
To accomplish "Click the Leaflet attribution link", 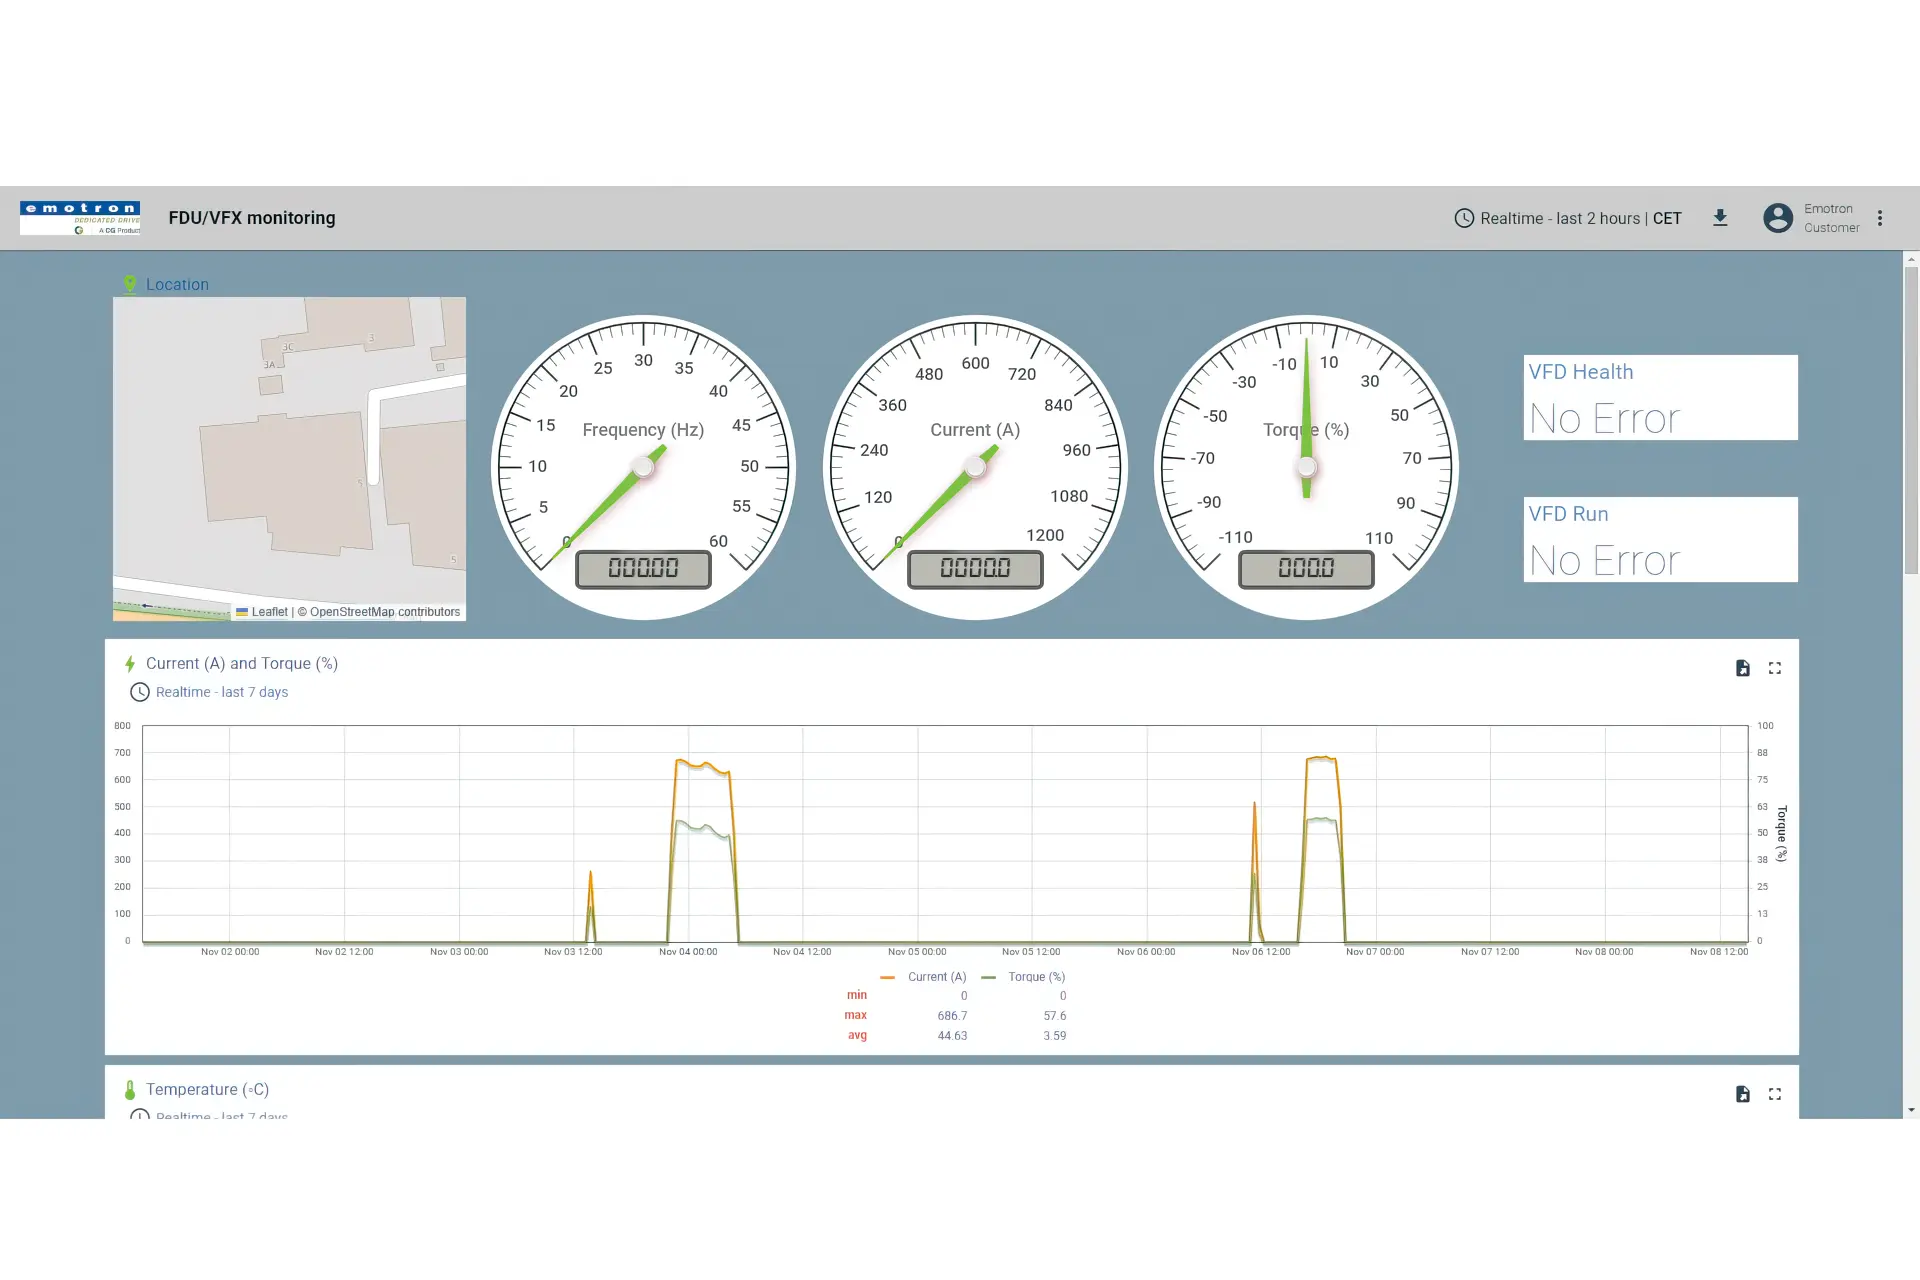I will [269, 612].
